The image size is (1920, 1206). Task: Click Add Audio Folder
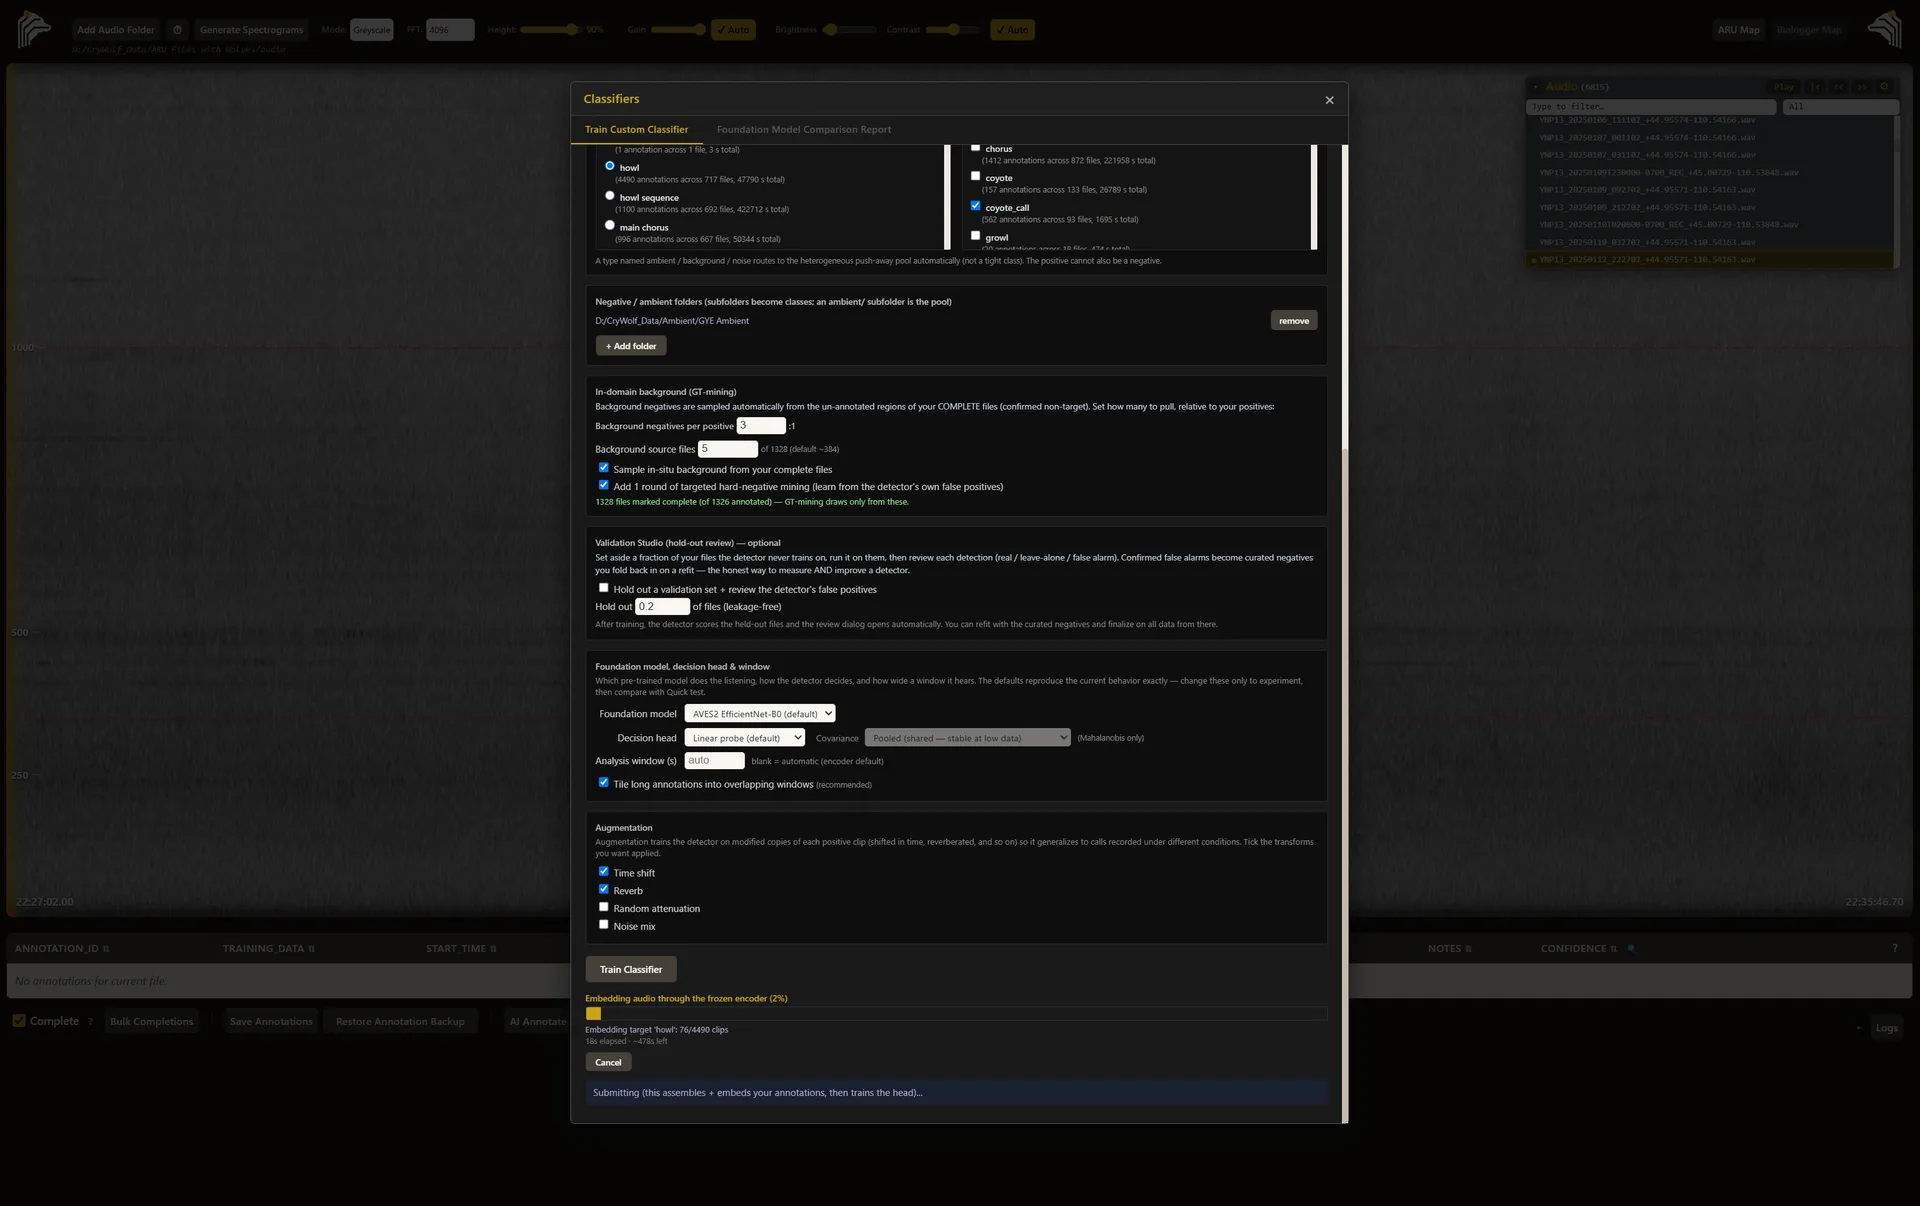coord(116,30)
